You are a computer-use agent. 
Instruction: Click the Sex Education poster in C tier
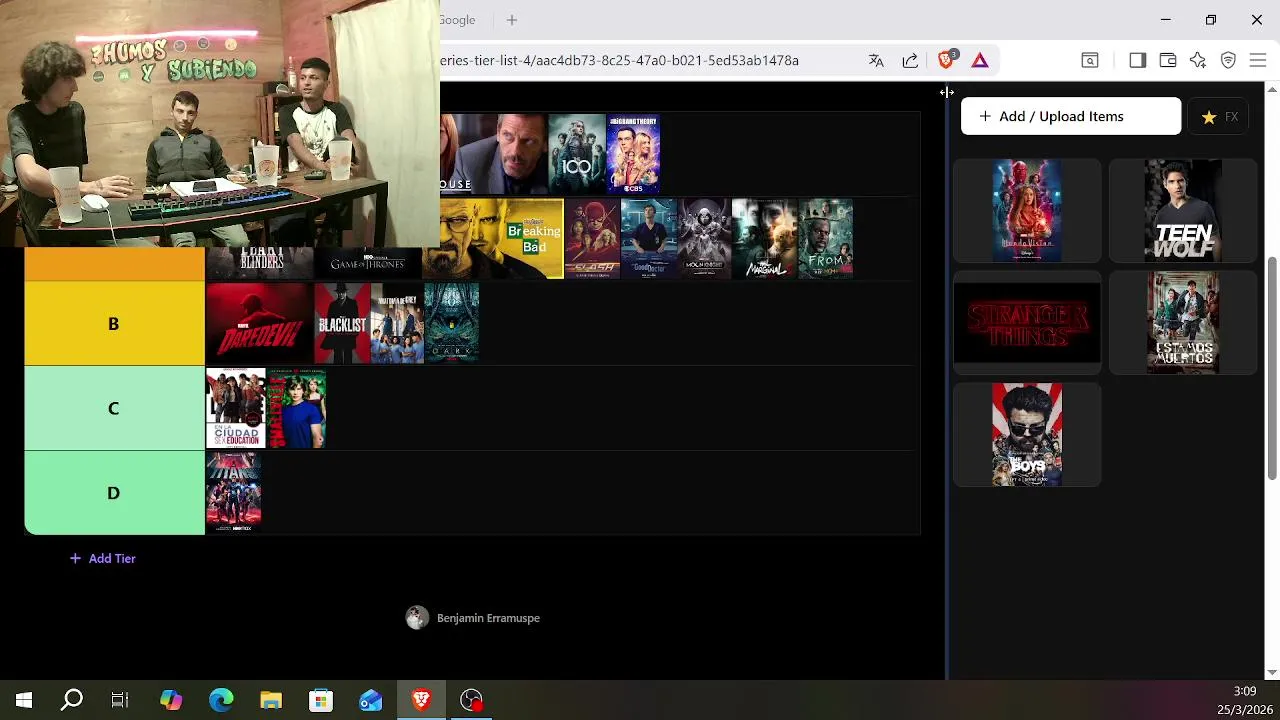tap(236, 408)
